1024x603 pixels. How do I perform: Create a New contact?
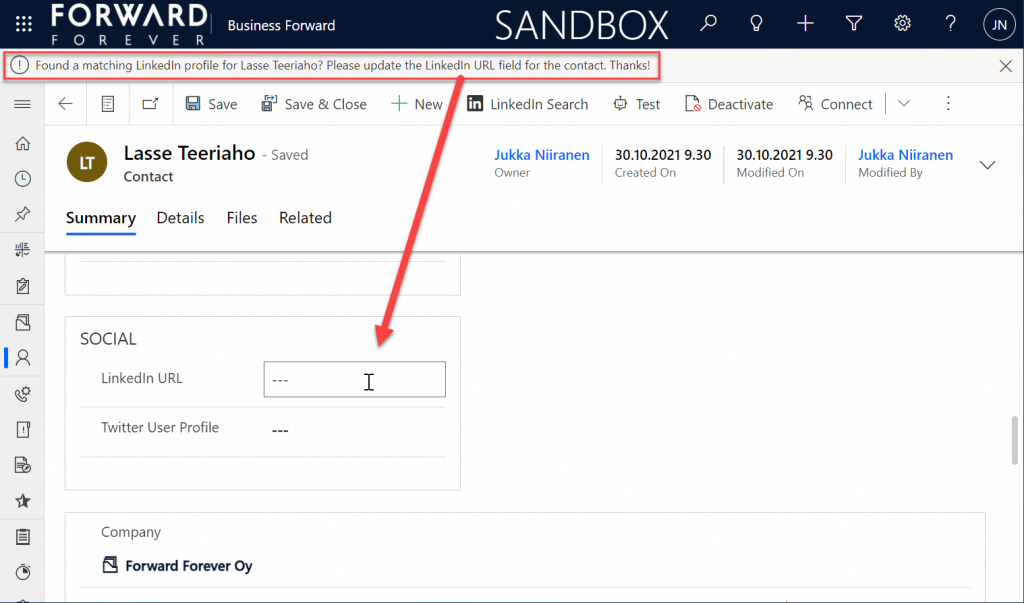pyautogui.click(x=417, y=104)
